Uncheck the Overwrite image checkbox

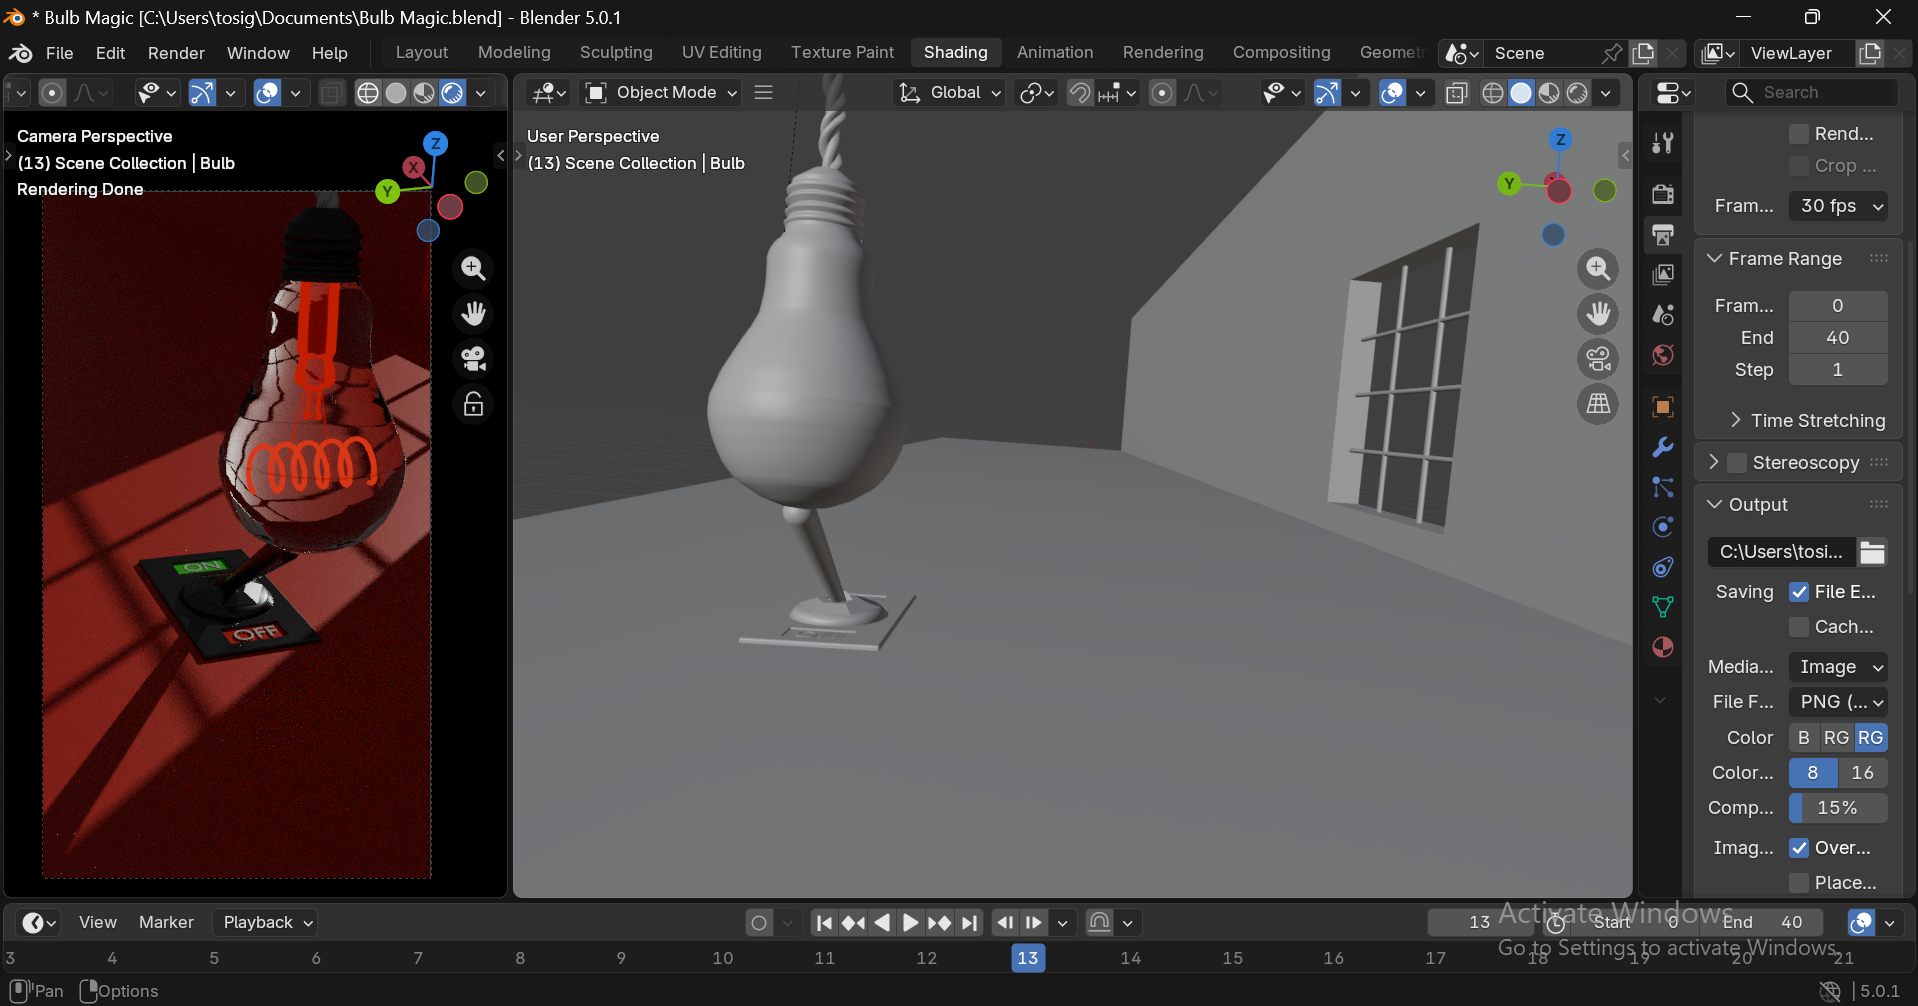coord(1799,848)
